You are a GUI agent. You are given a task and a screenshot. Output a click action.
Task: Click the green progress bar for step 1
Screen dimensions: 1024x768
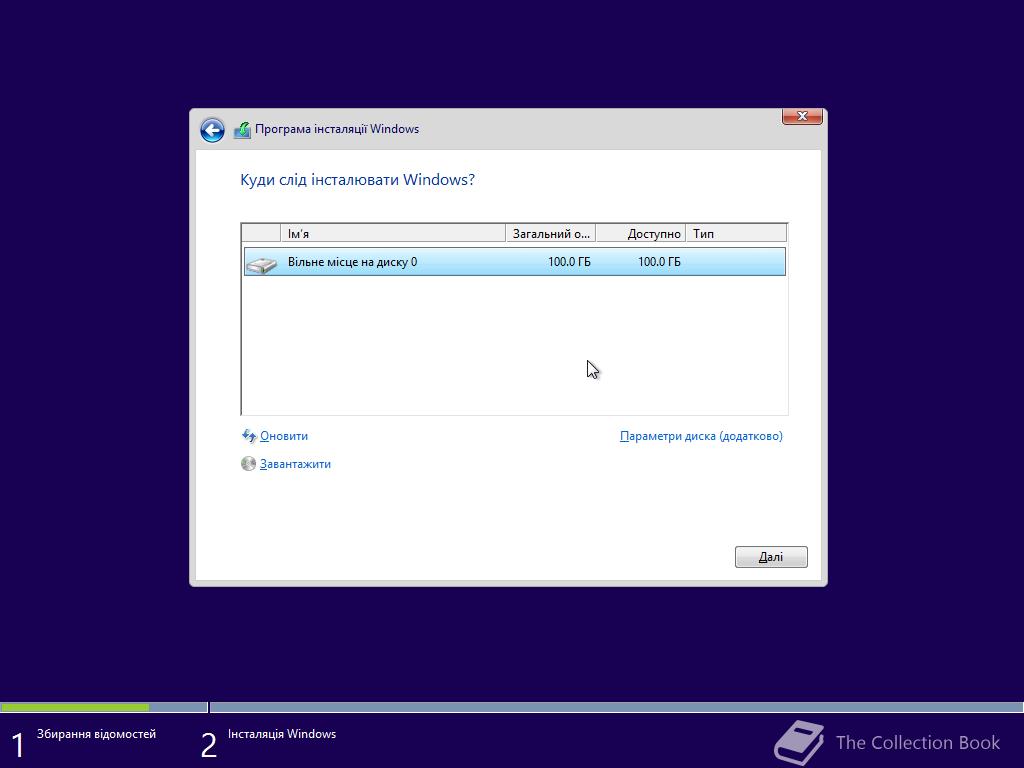coord(75,707)
